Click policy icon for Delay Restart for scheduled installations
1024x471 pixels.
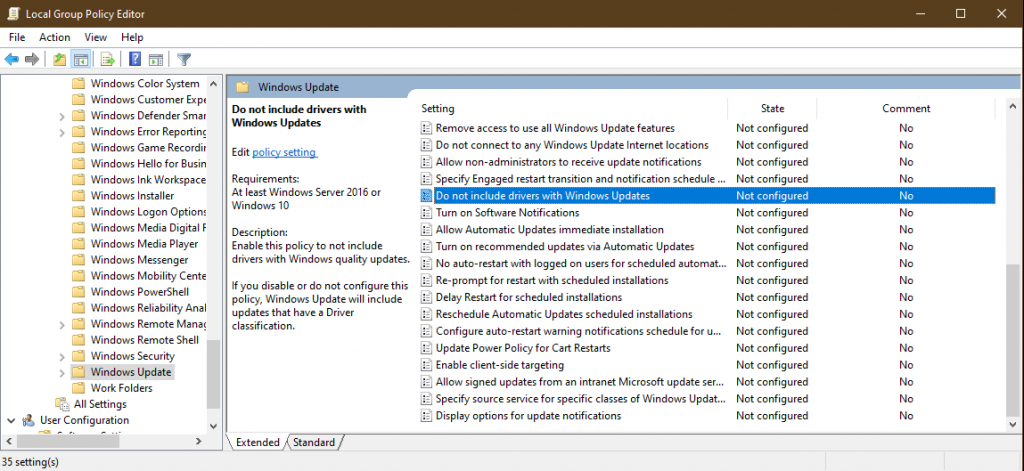426,297
